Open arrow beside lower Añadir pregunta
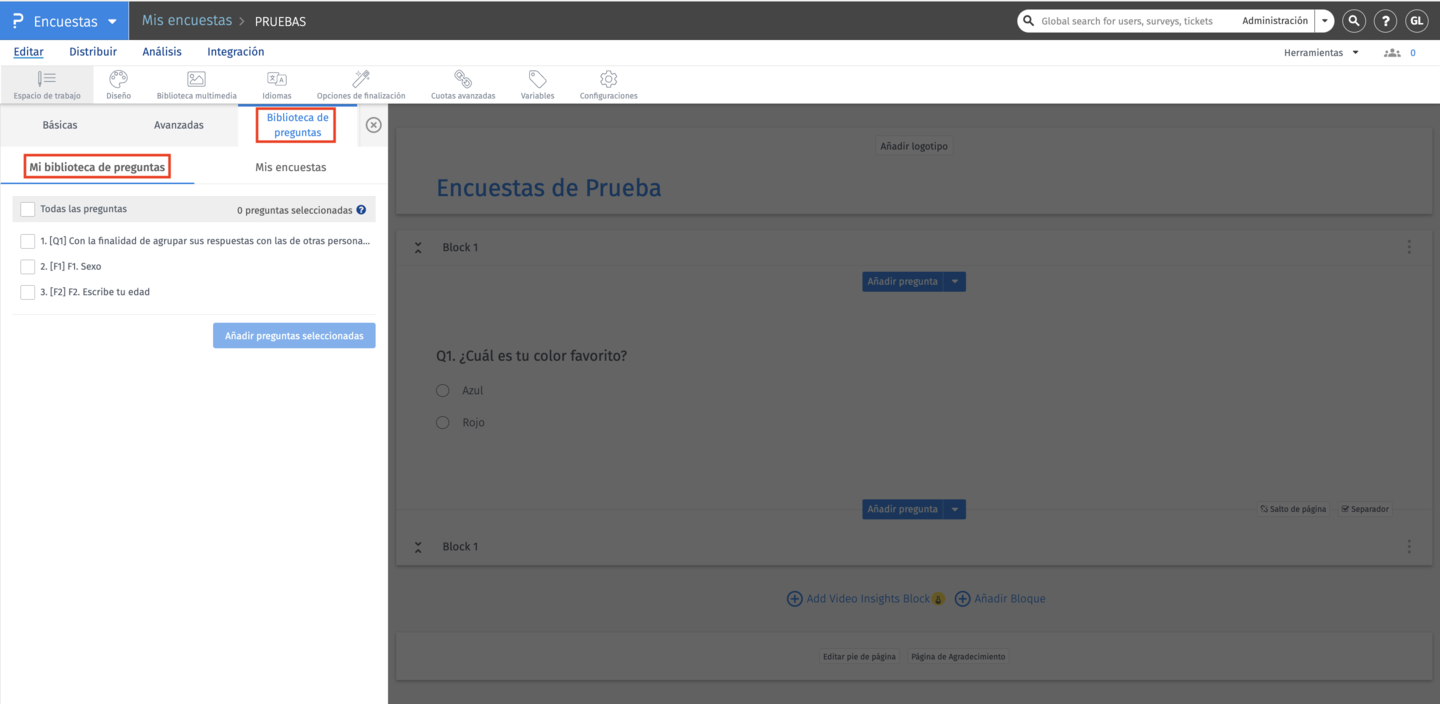Image resolution: width=1440 pixels, height=704 pixels. pos(955,509)
